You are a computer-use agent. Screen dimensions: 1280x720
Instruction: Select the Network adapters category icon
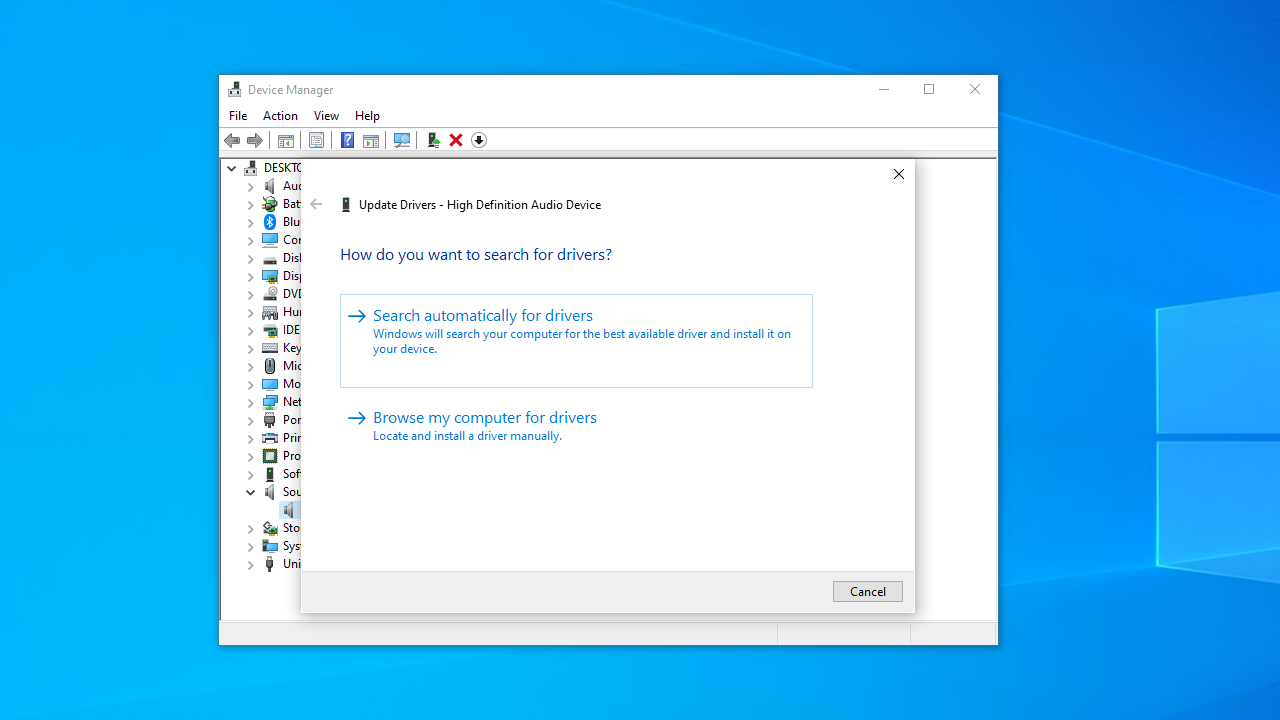[x=270, y=402]
